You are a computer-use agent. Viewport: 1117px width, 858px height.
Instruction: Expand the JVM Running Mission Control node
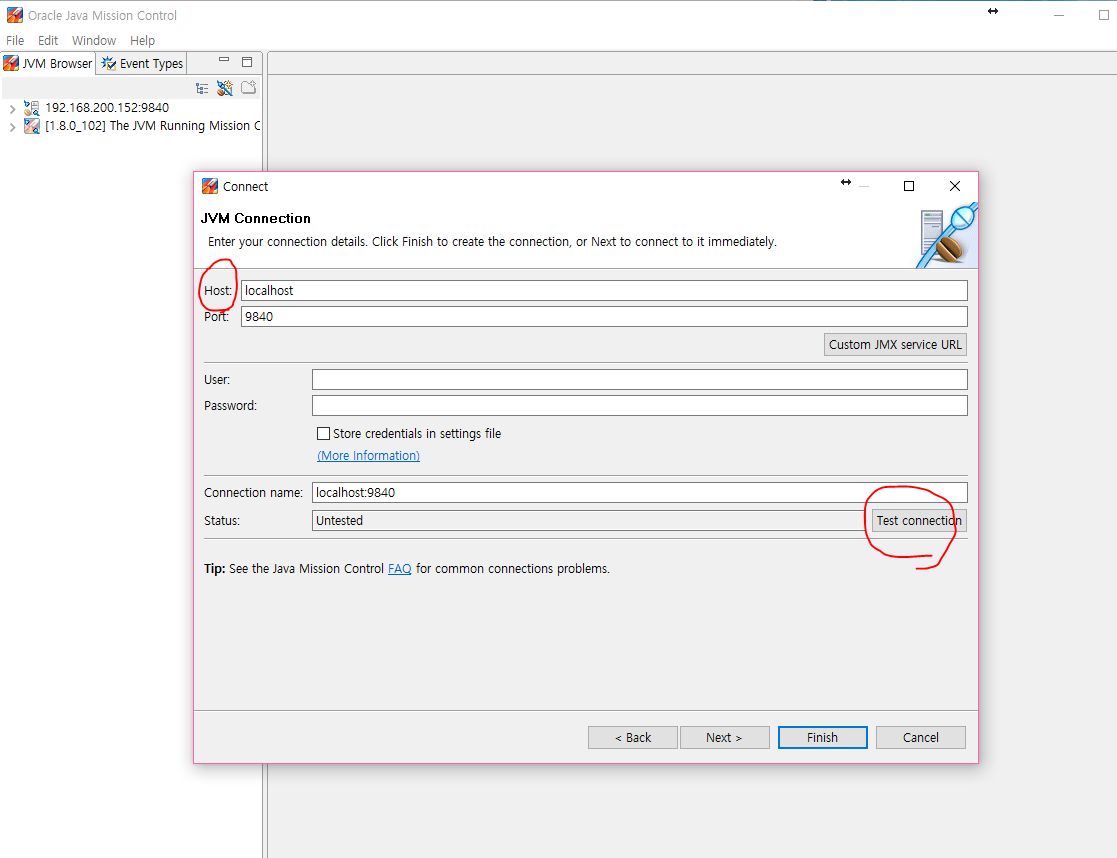(12, 127)
